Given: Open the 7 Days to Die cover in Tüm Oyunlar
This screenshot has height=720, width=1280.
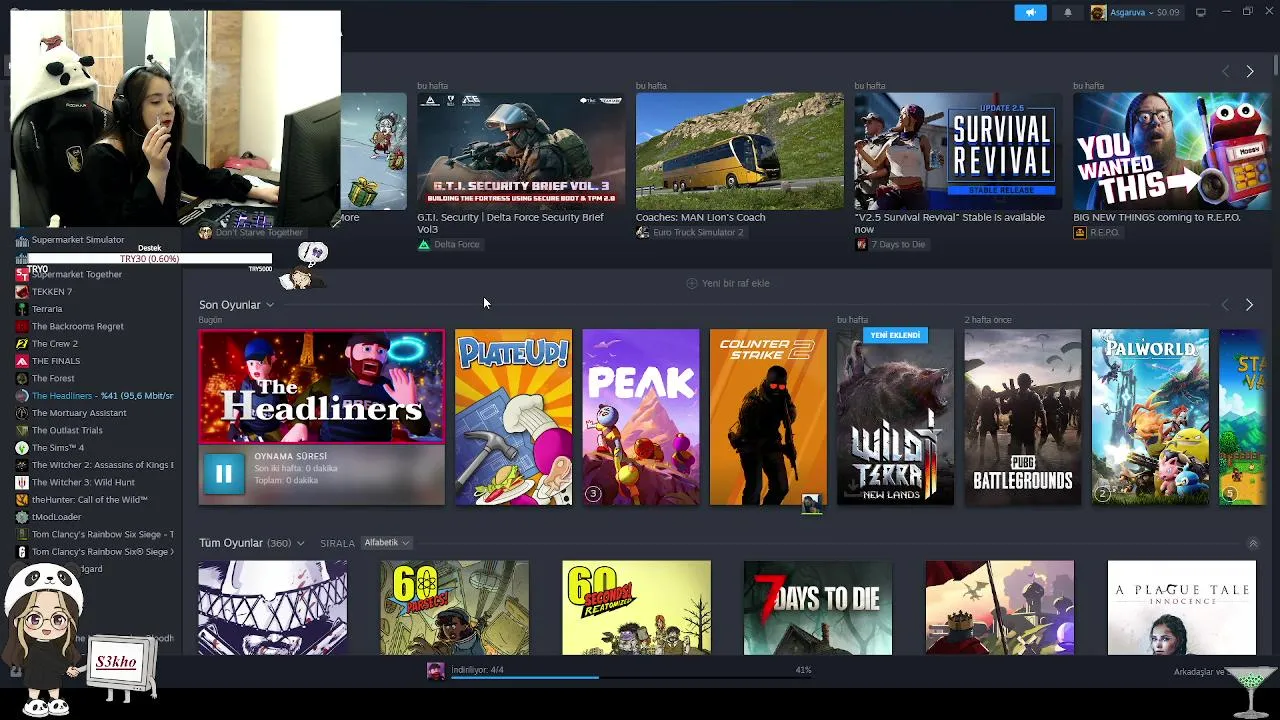Looking at the screenshot, I should (x=818, y=608).
